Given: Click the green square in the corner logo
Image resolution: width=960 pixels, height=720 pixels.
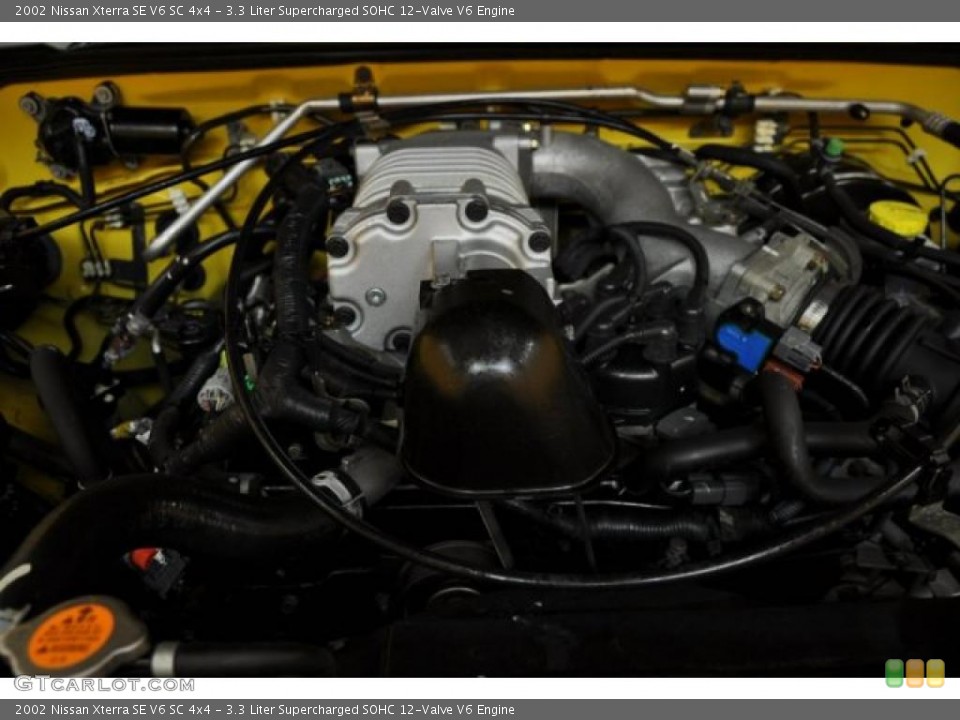Looking at the screenshot, I should (894, 673).
